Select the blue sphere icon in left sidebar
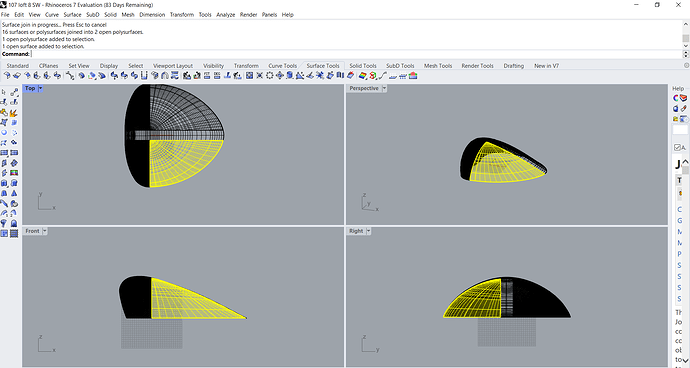690x368 pixels. (x=4, y=132)
